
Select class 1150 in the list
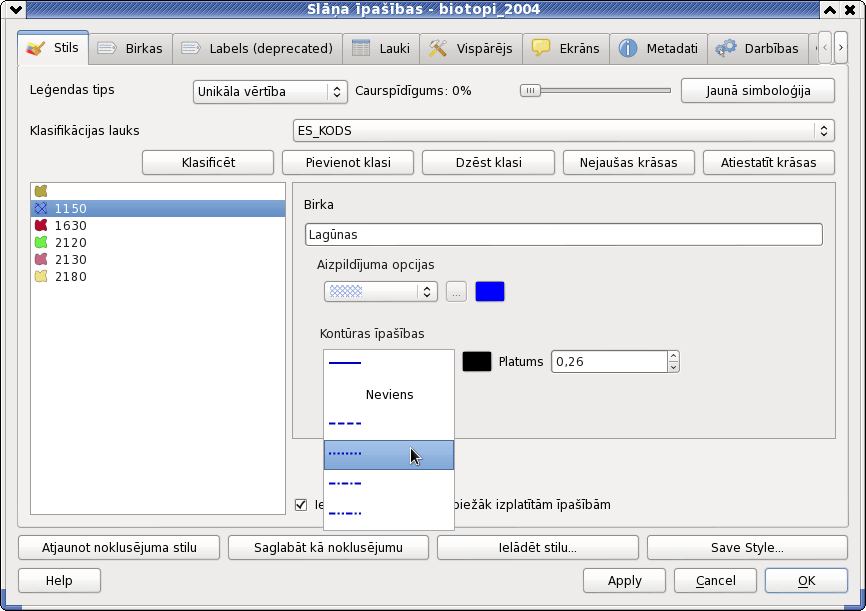(158, 208)
